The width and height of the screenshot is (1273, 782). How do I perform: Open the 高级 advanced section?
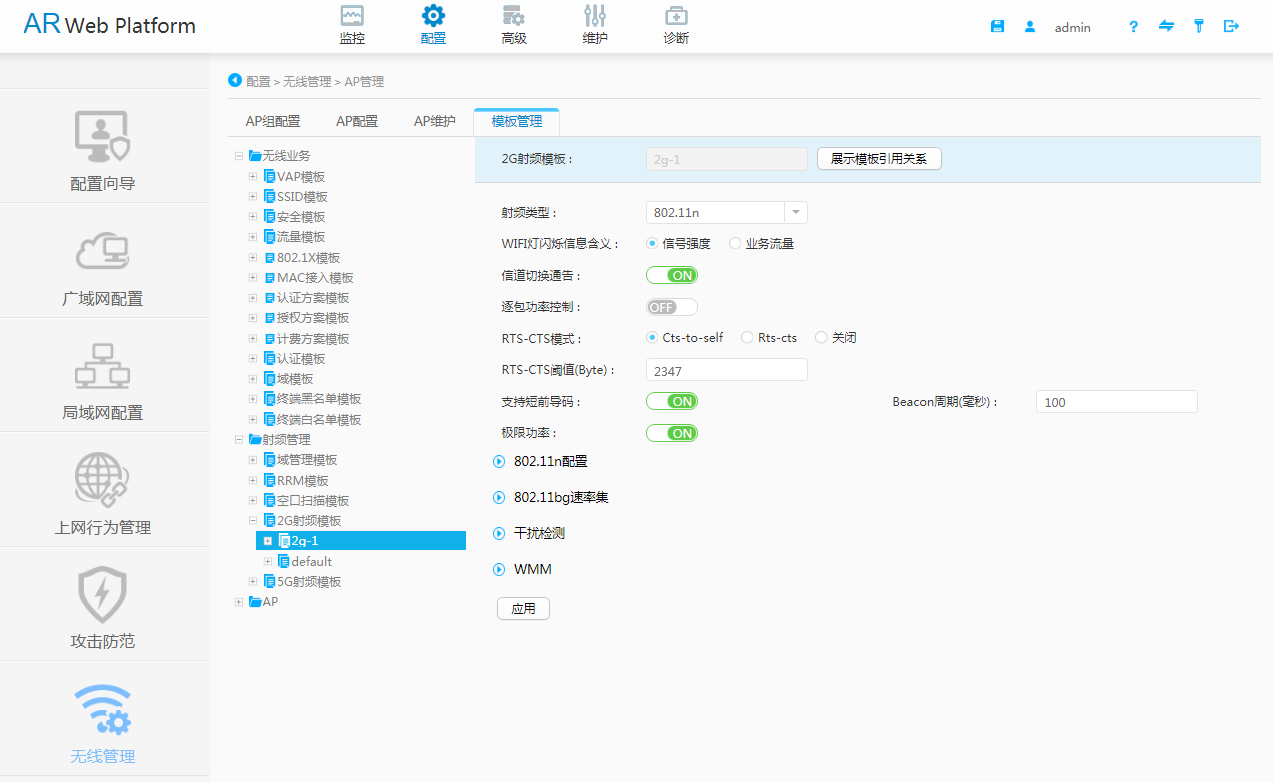[514, 26]
